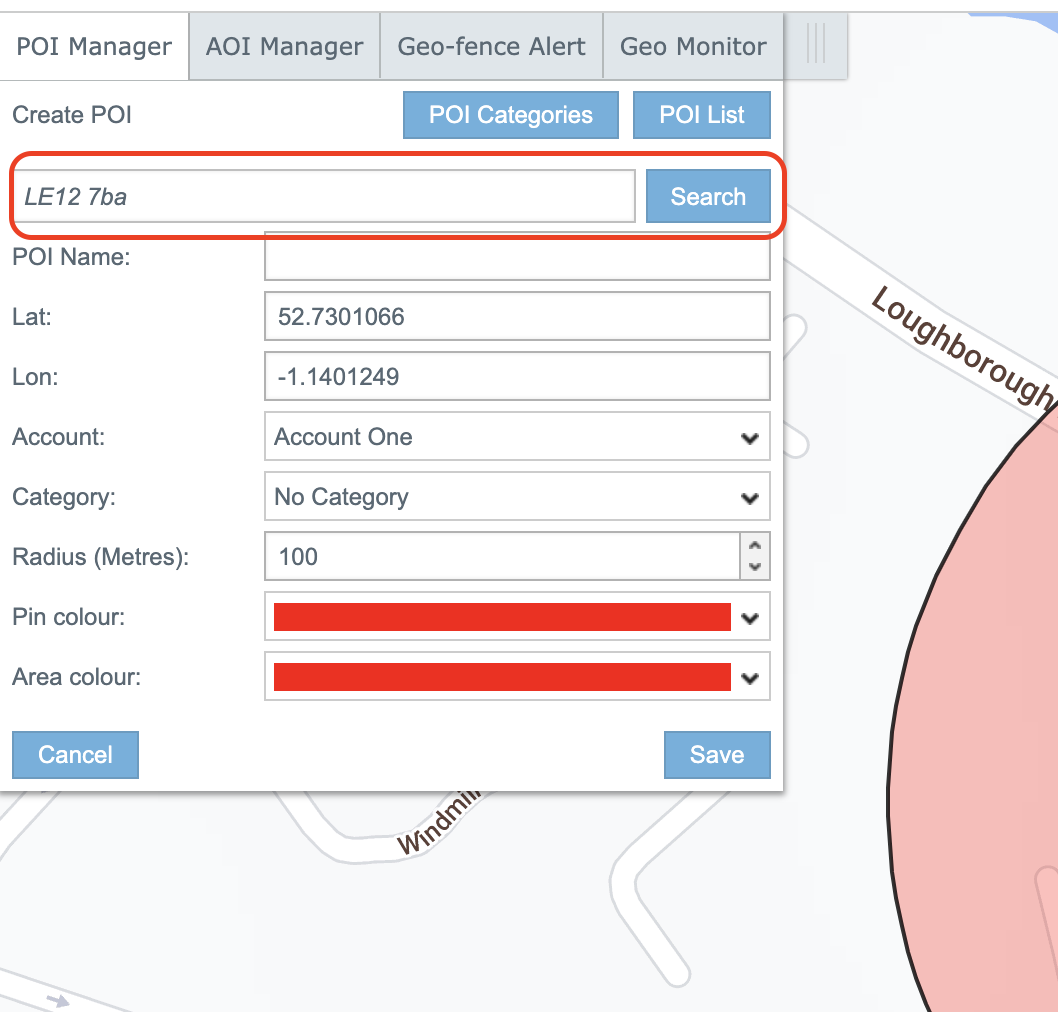Click the Lon field

pos(516,377)
